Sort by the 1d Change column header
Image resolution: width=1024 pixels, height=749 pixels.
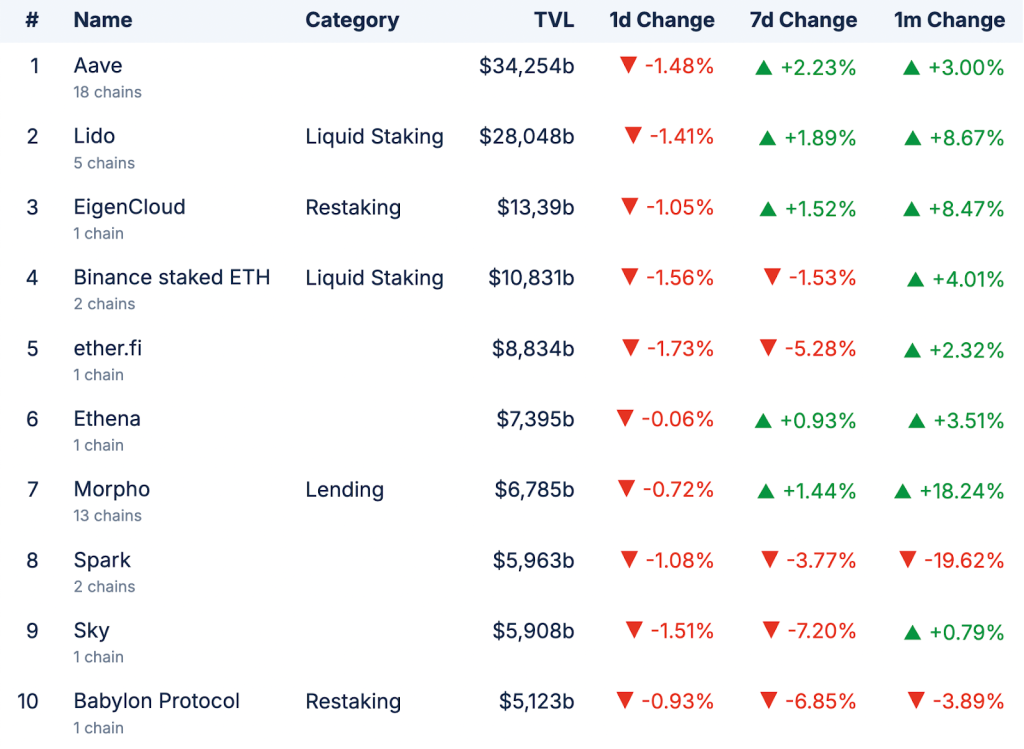click(x=662, y=20)
